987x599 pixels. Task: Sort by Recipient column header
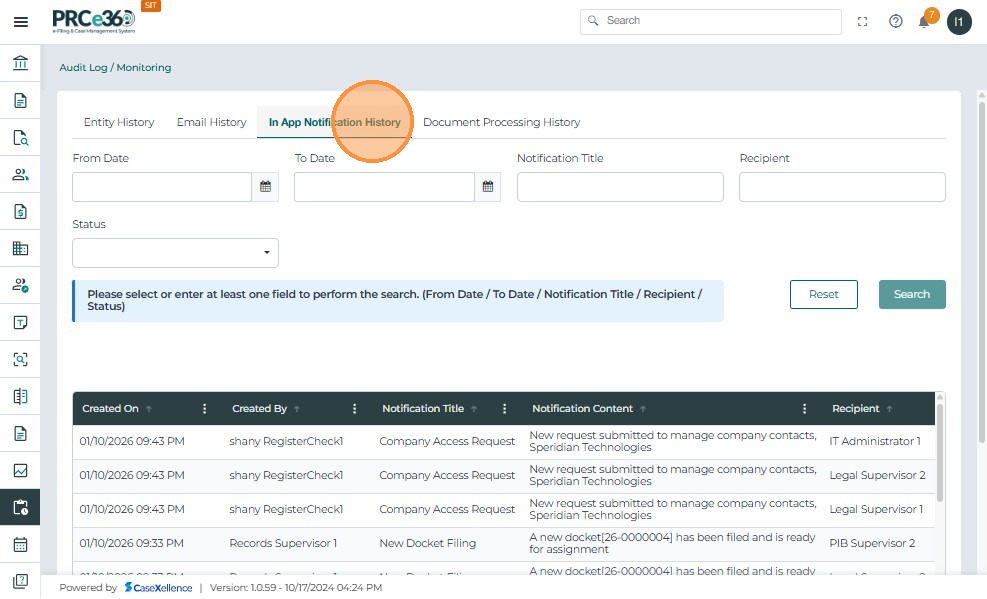(x=855, y=409)
